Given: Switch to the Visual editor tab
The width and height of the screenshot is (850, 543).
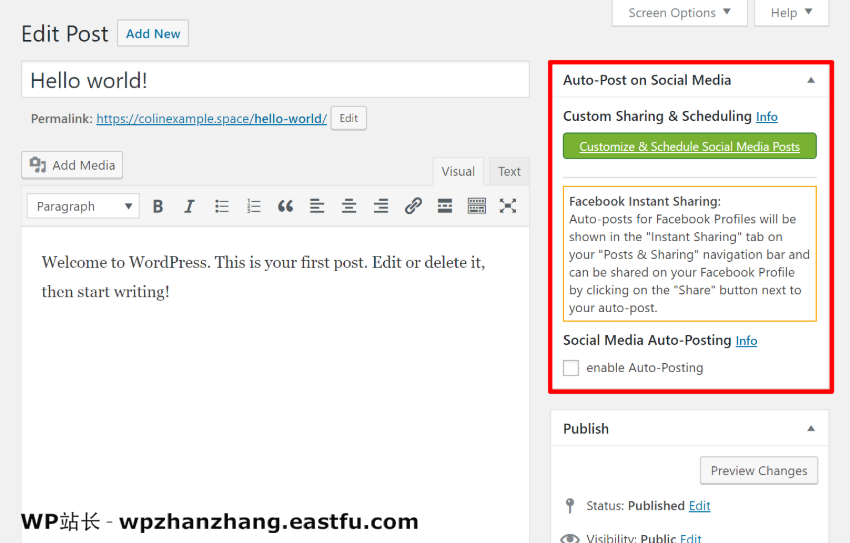Looking at the screenshot, I should (458, 172).
